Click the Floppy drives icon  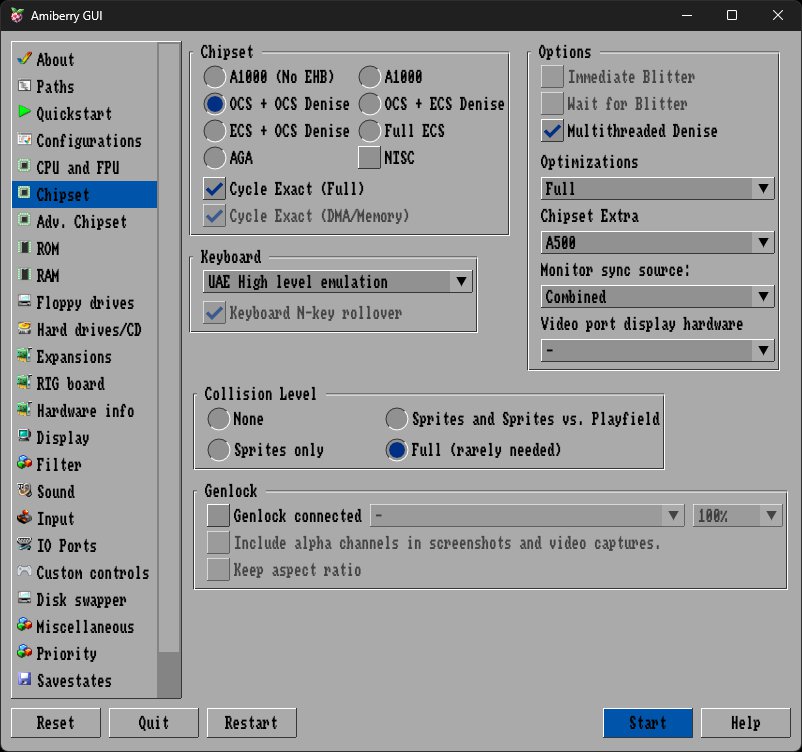[x=24, y=301]
